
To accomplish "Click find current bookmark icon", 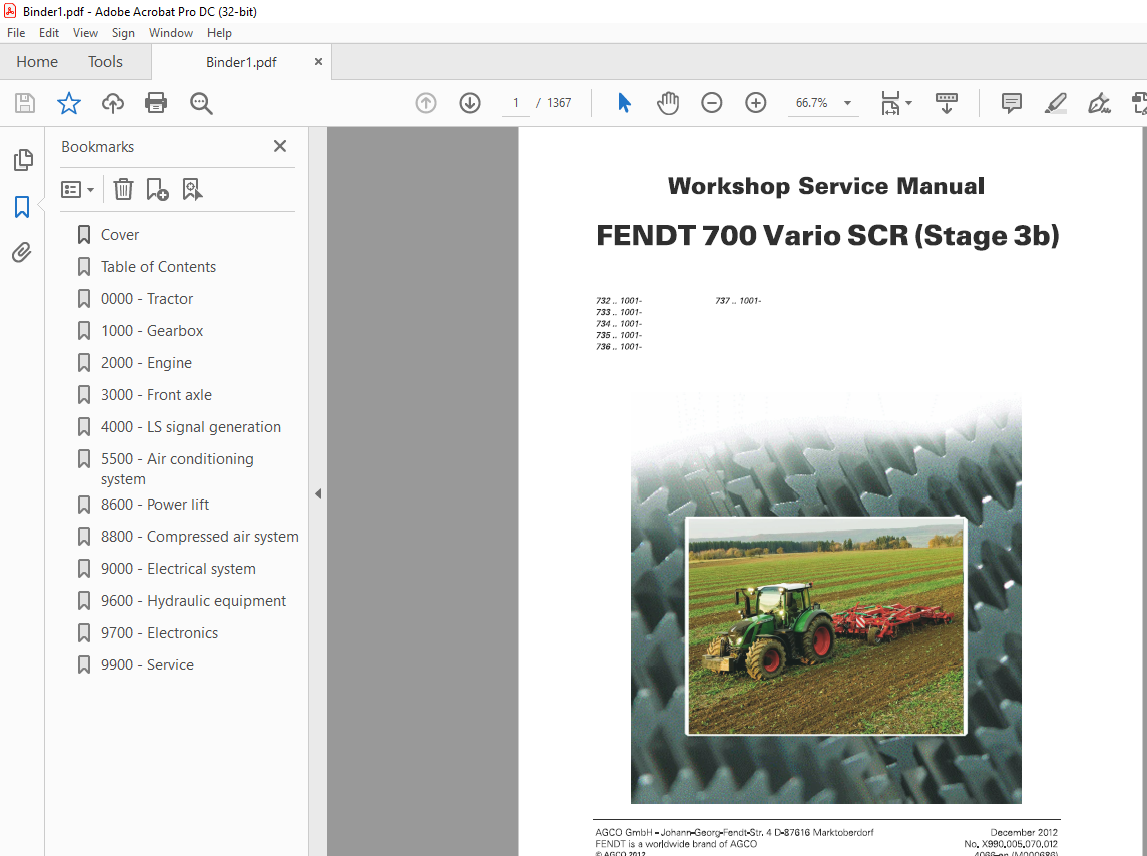I will pos(192,189).
